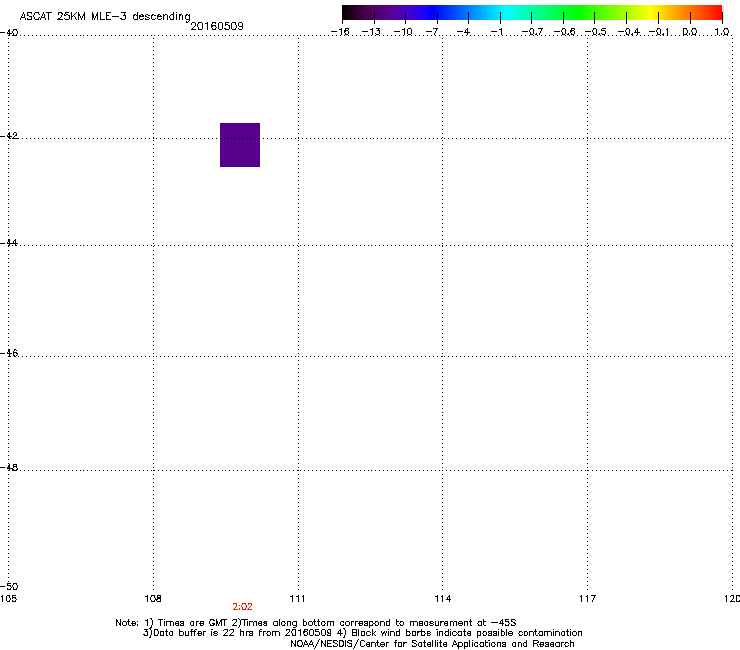Click the red 2:02 time label
740x650 pixels.
coord(242,607)
